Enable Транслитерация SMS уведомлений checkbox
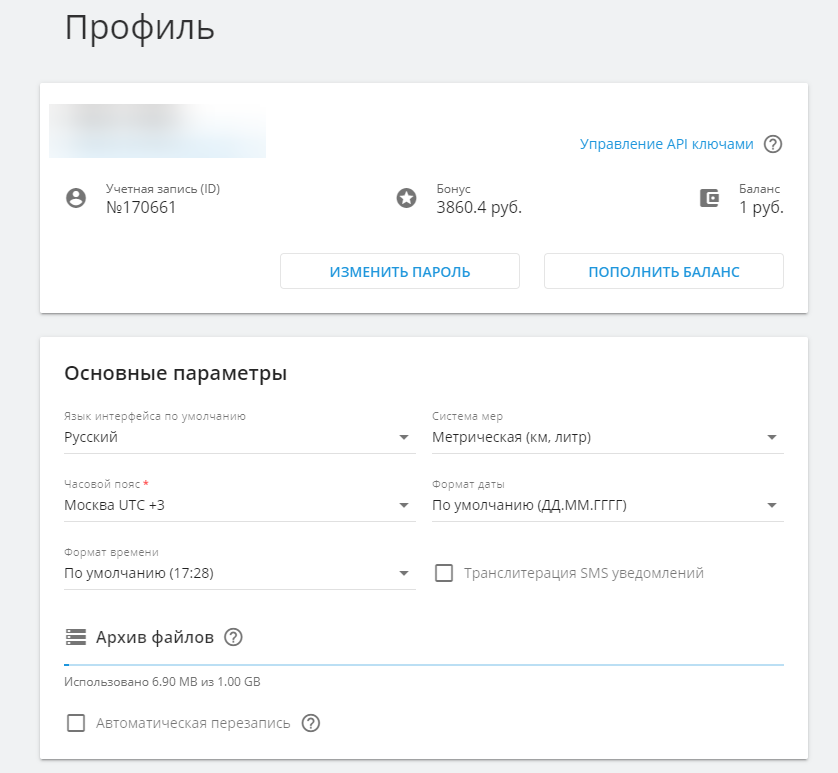The image size is (838, 773). pos(444,573)
